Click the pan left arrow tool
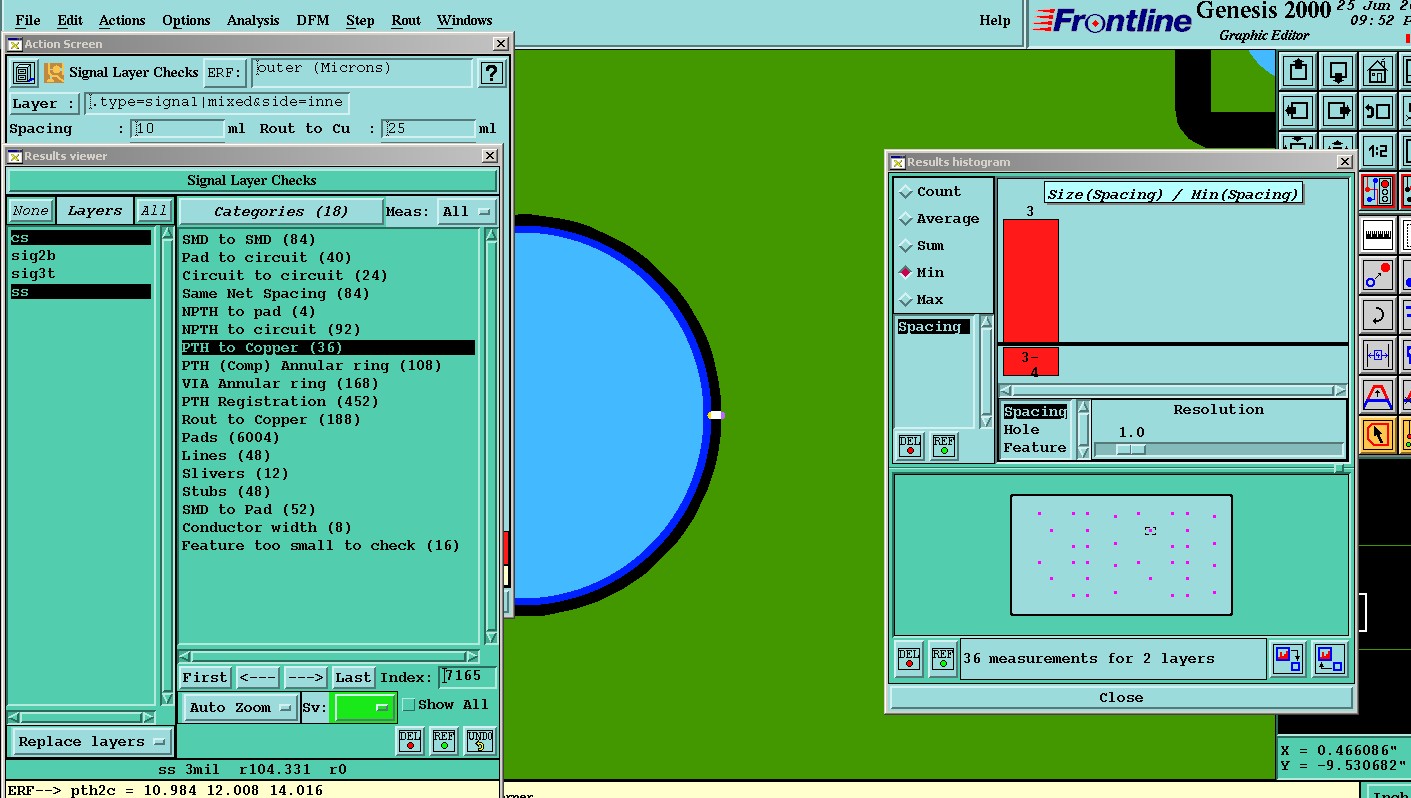 click(x=1298, y=111)
